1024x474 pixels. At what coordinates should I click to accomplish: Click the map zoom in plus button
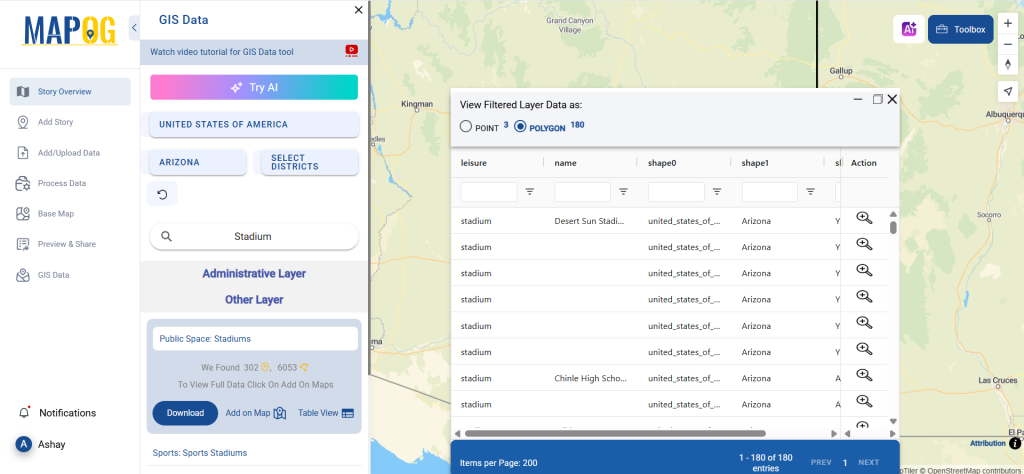(1007, 22)
